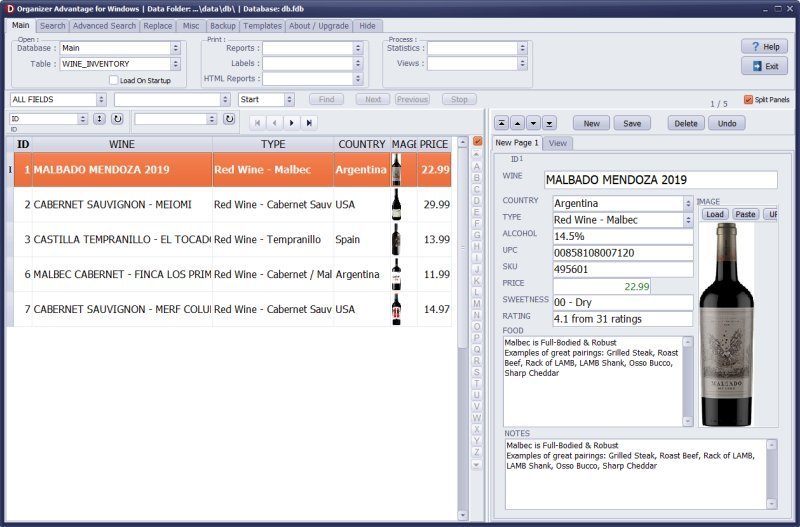This screenshot has height=527, width=800.
Task: Open the Replace tab
Action: pos(158,26)
